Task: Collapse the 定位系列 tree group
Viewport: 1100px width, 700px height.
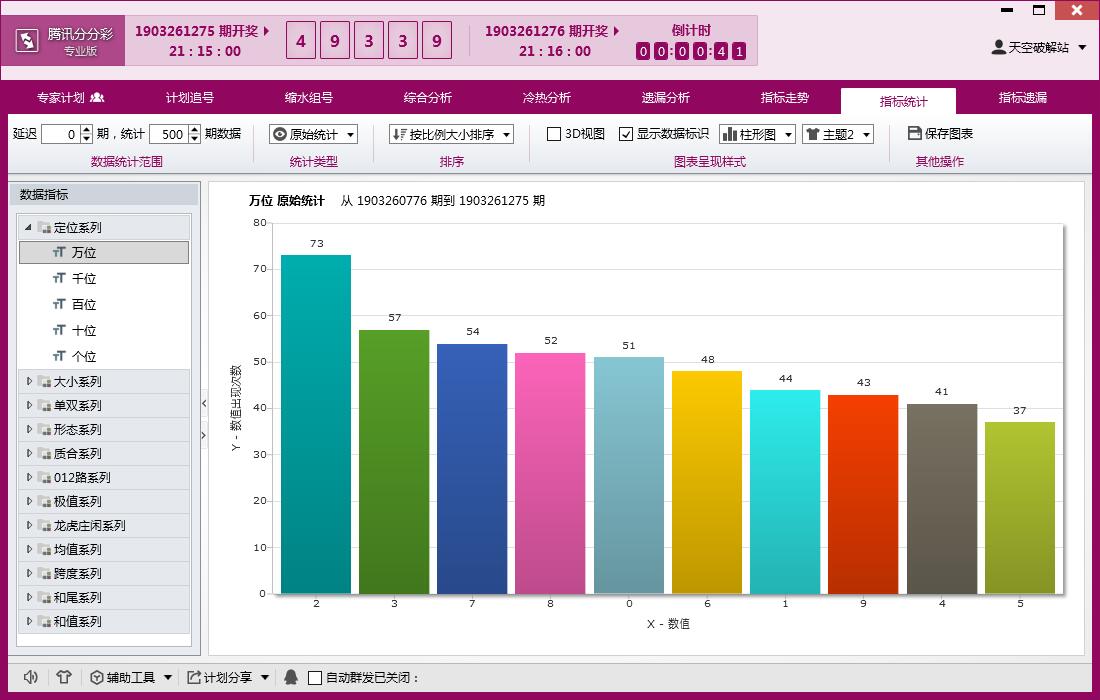Action: [28, 227]
